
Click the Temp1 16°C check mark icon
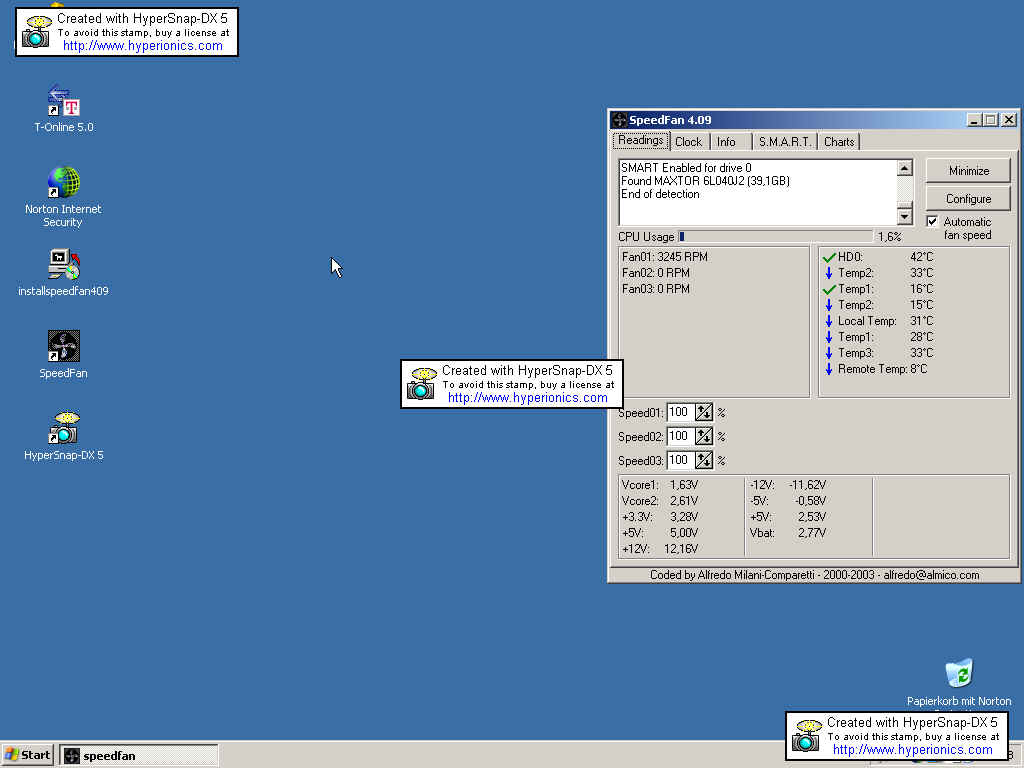[x=829, y=289]
